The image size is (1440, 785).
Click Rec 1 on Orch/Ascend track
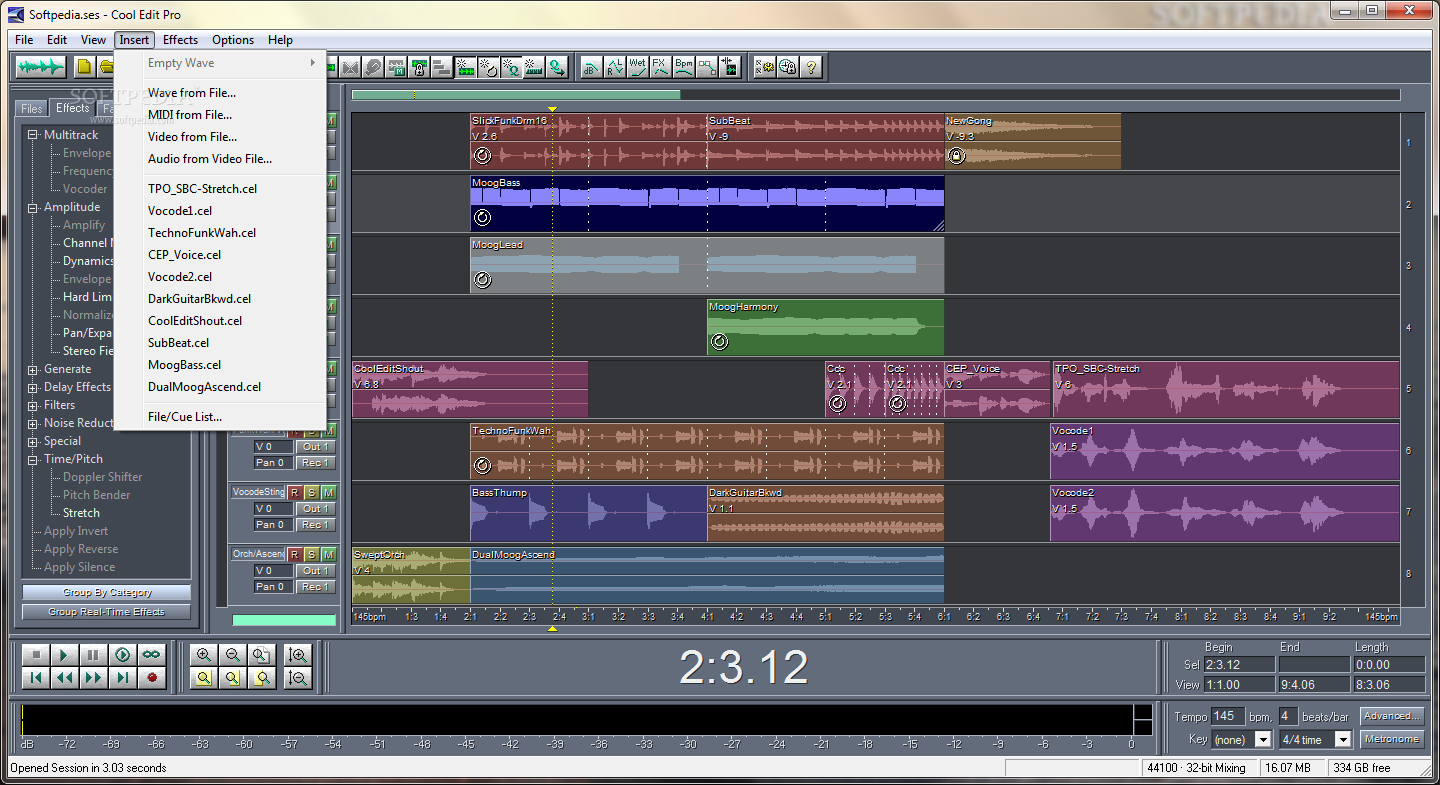click(x=317, y=587)
